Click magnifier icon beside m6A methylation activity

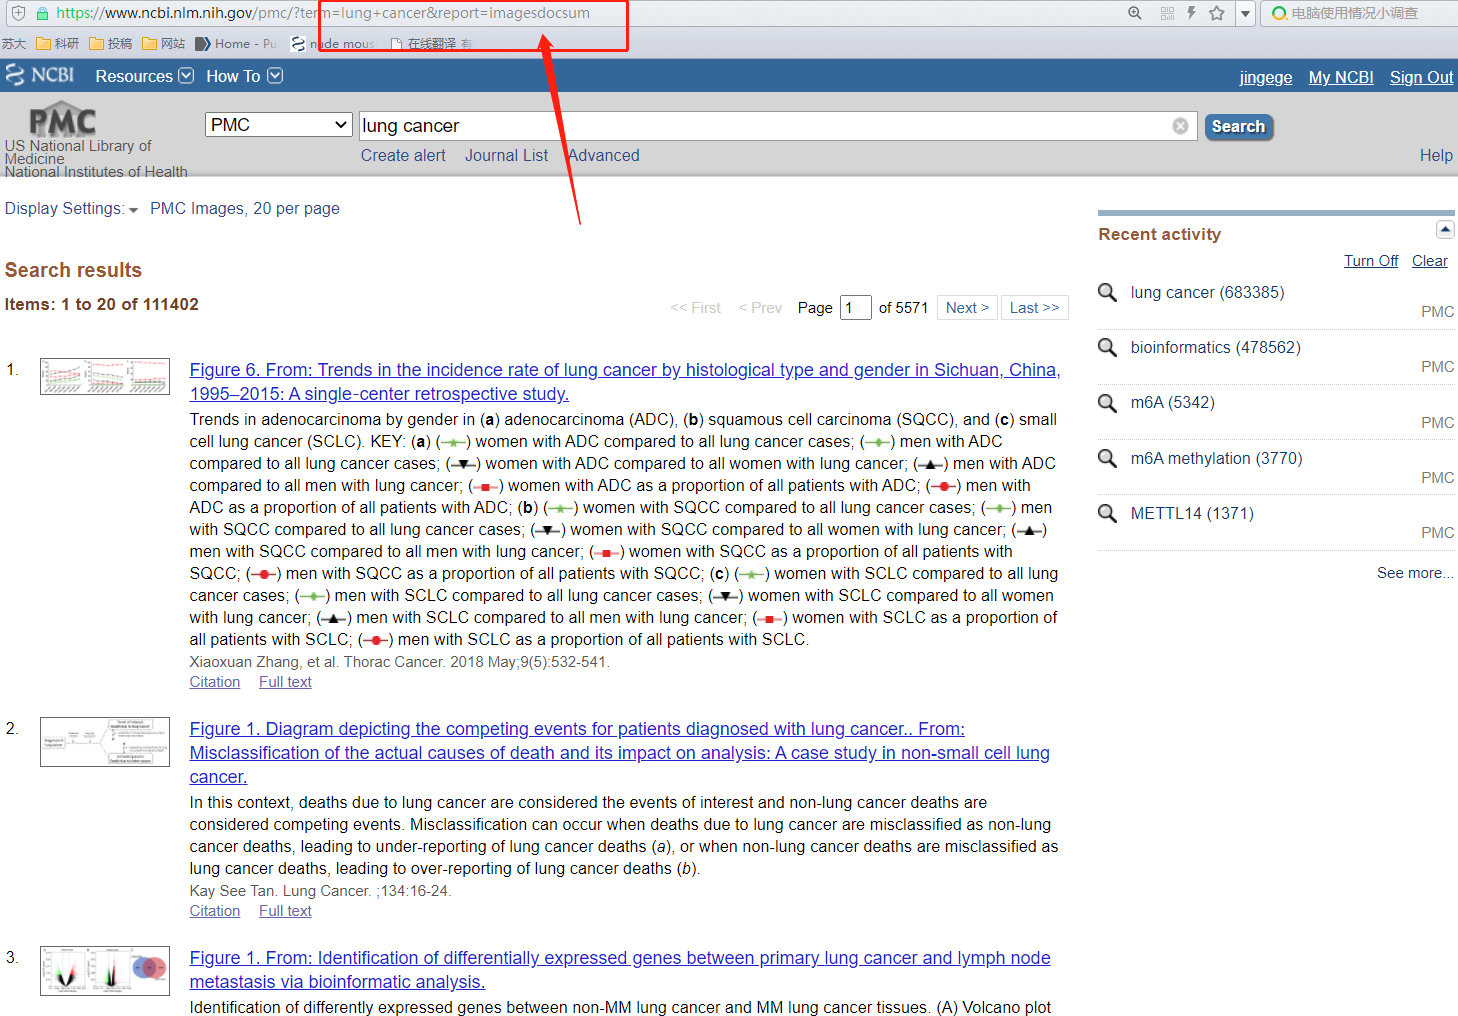pos(1107,458)
